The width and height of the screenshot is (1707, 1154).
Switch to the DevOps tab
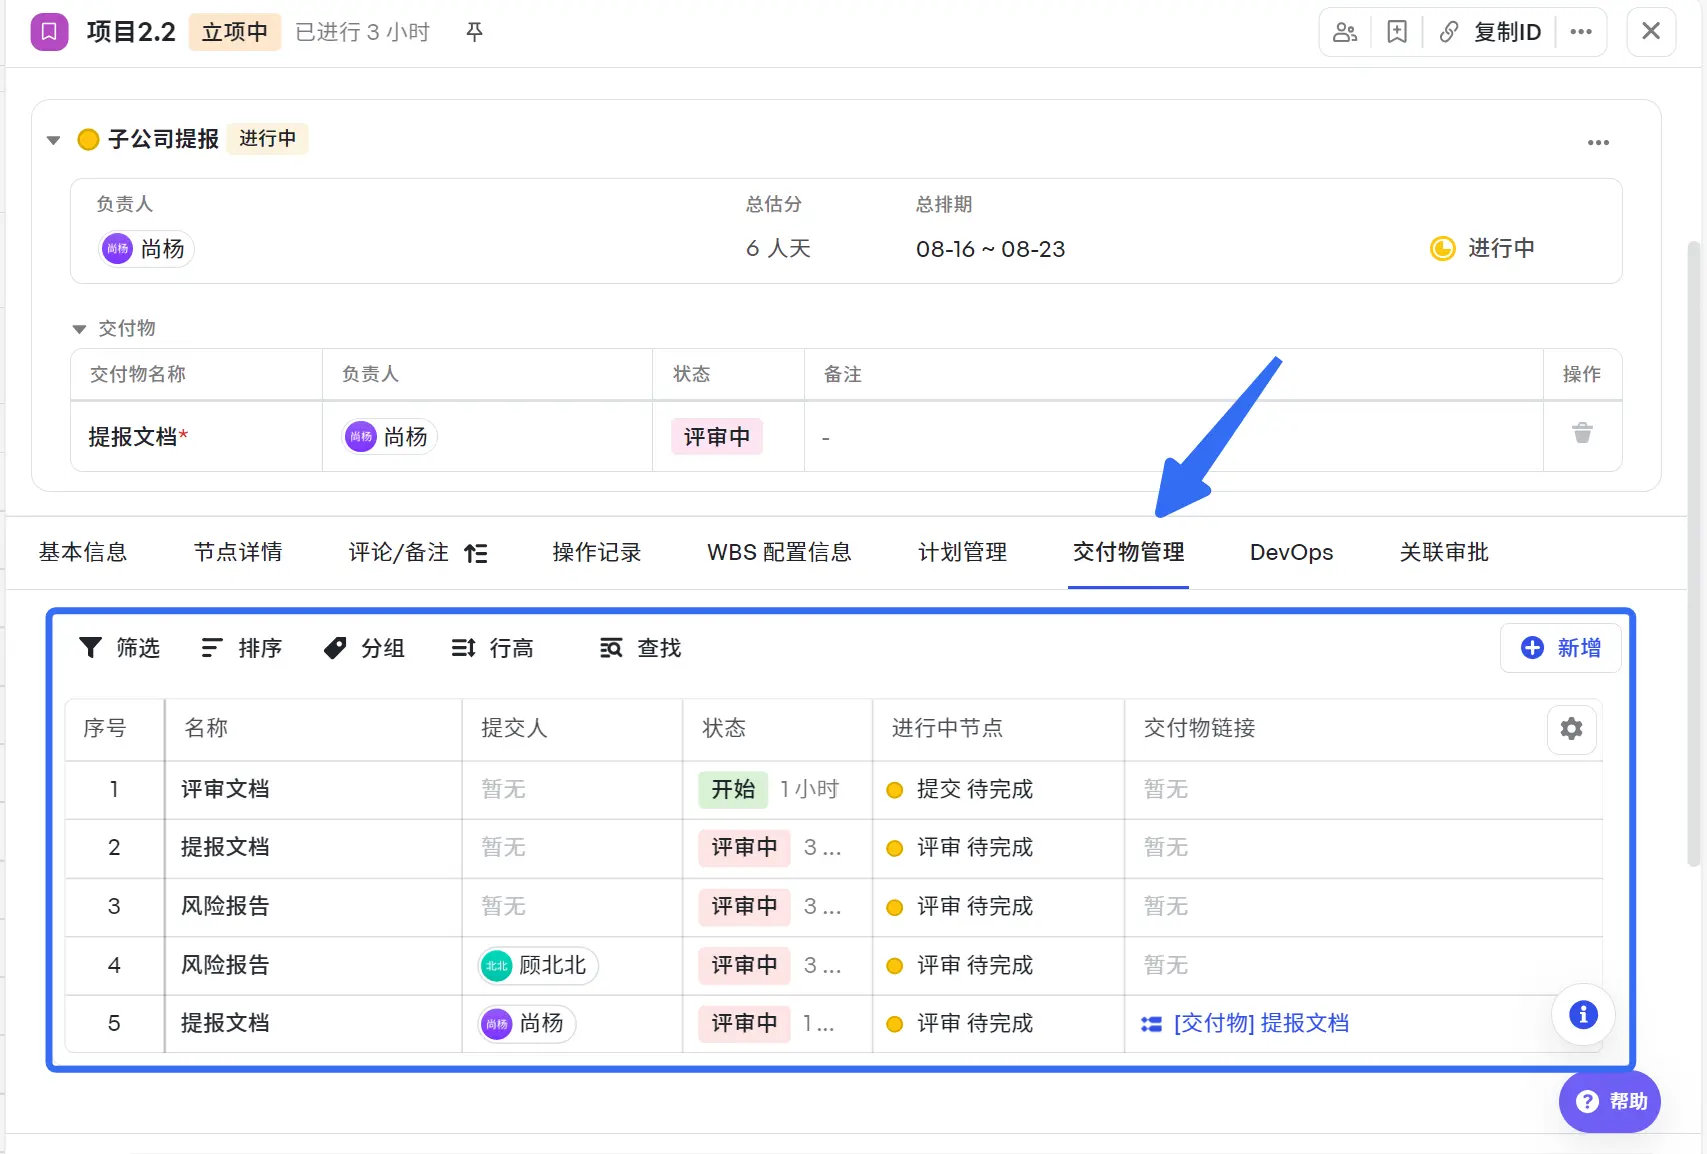click(1290, 552)
